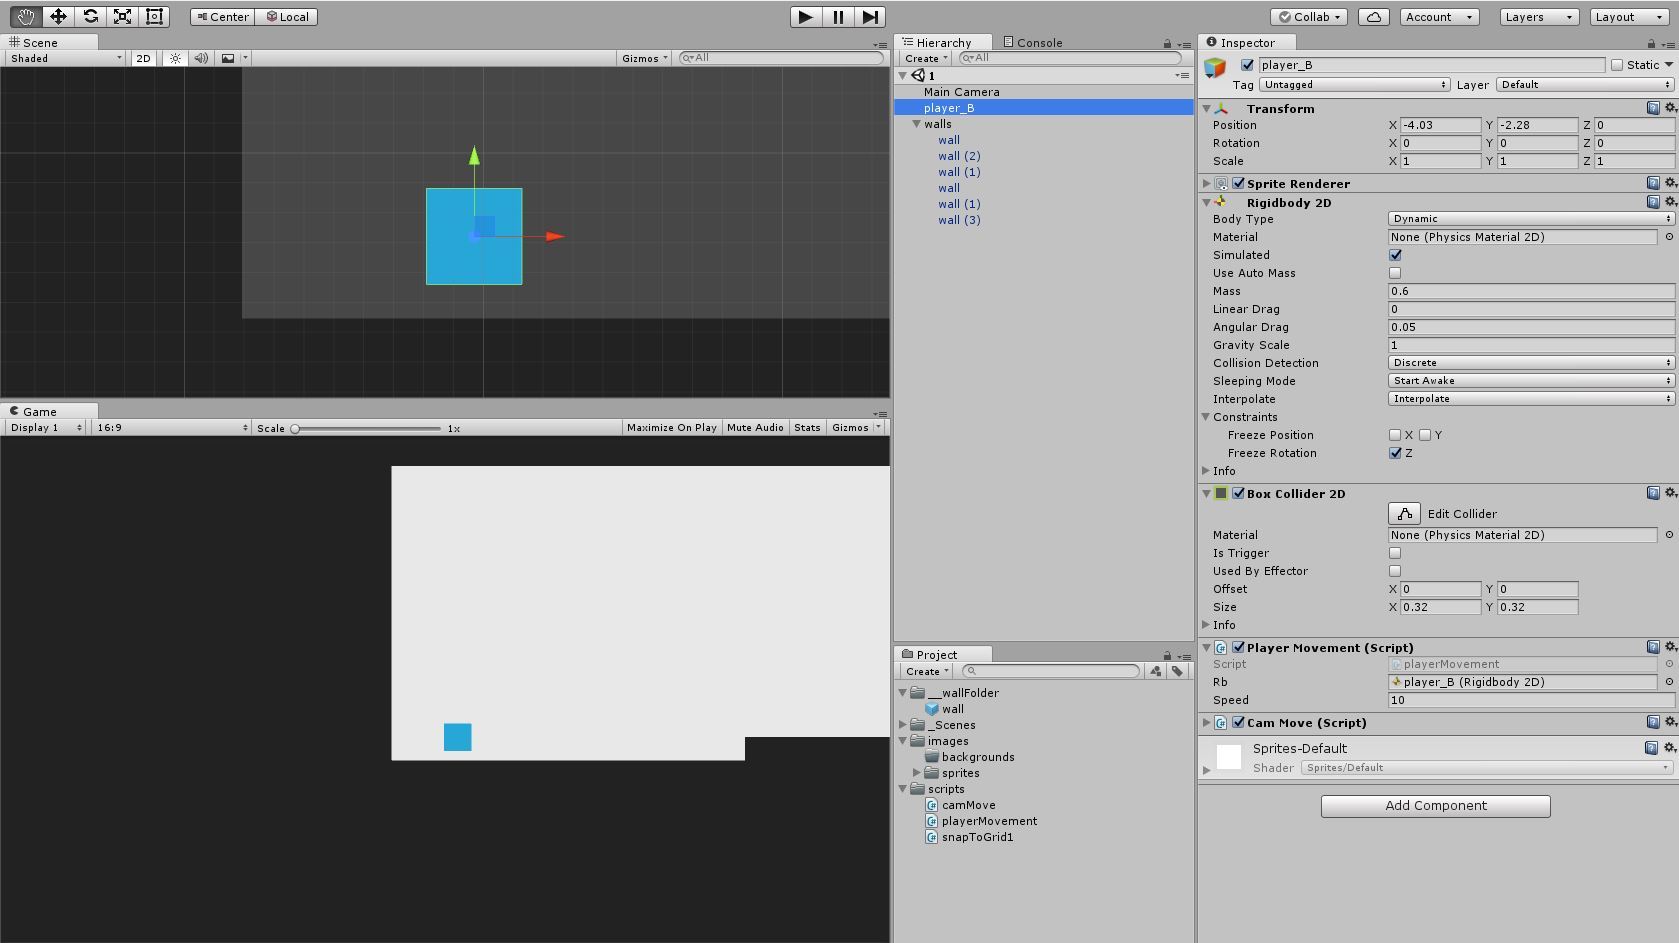
Task: Toggle Mute Audio button
Action: tap(755, 428)
